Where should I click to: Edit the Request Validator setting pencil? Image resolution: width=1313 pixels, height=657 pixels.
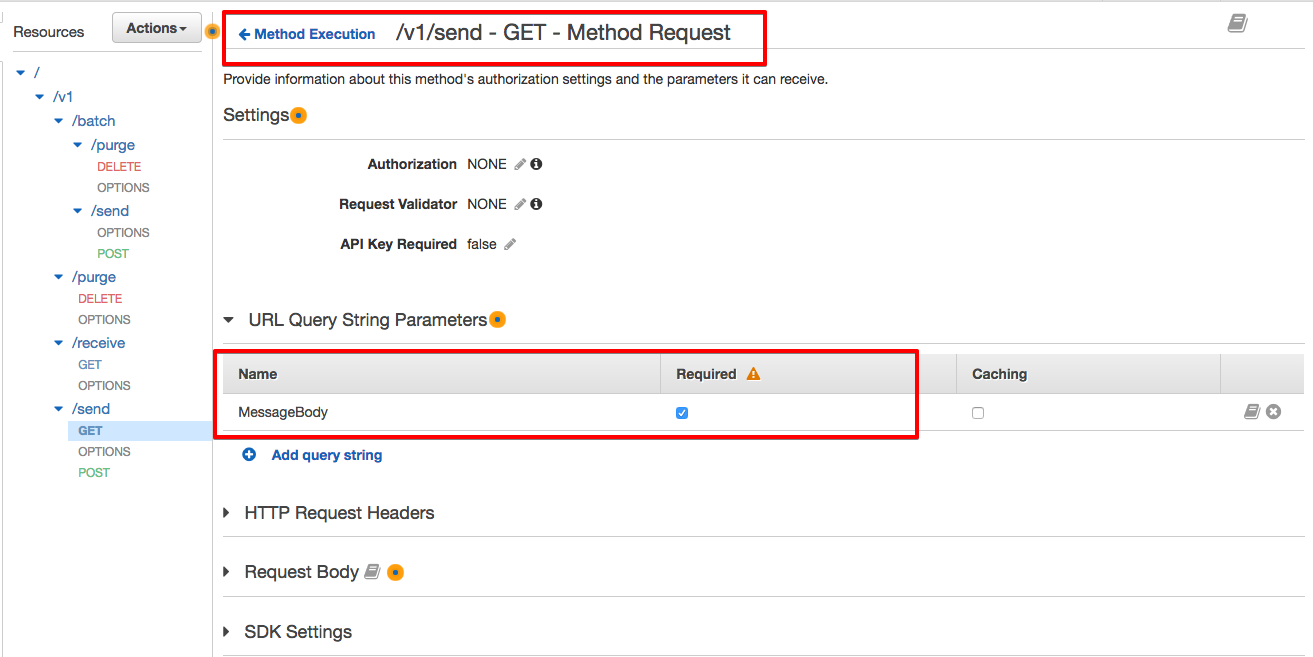click(x=520, y=204)
